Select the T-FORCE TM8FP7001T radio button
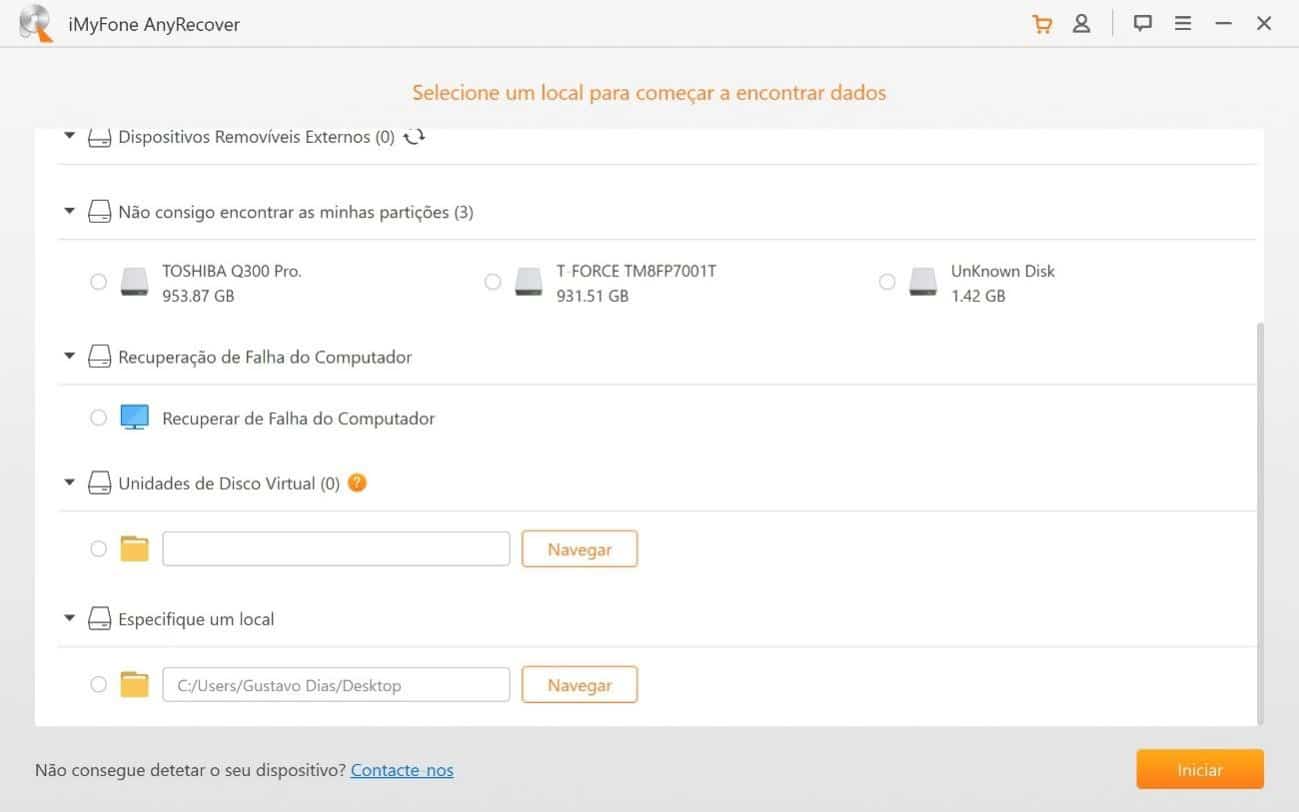Image resolution: width=1299 pixels, height=812 pixels. click(x=492, y=282)
